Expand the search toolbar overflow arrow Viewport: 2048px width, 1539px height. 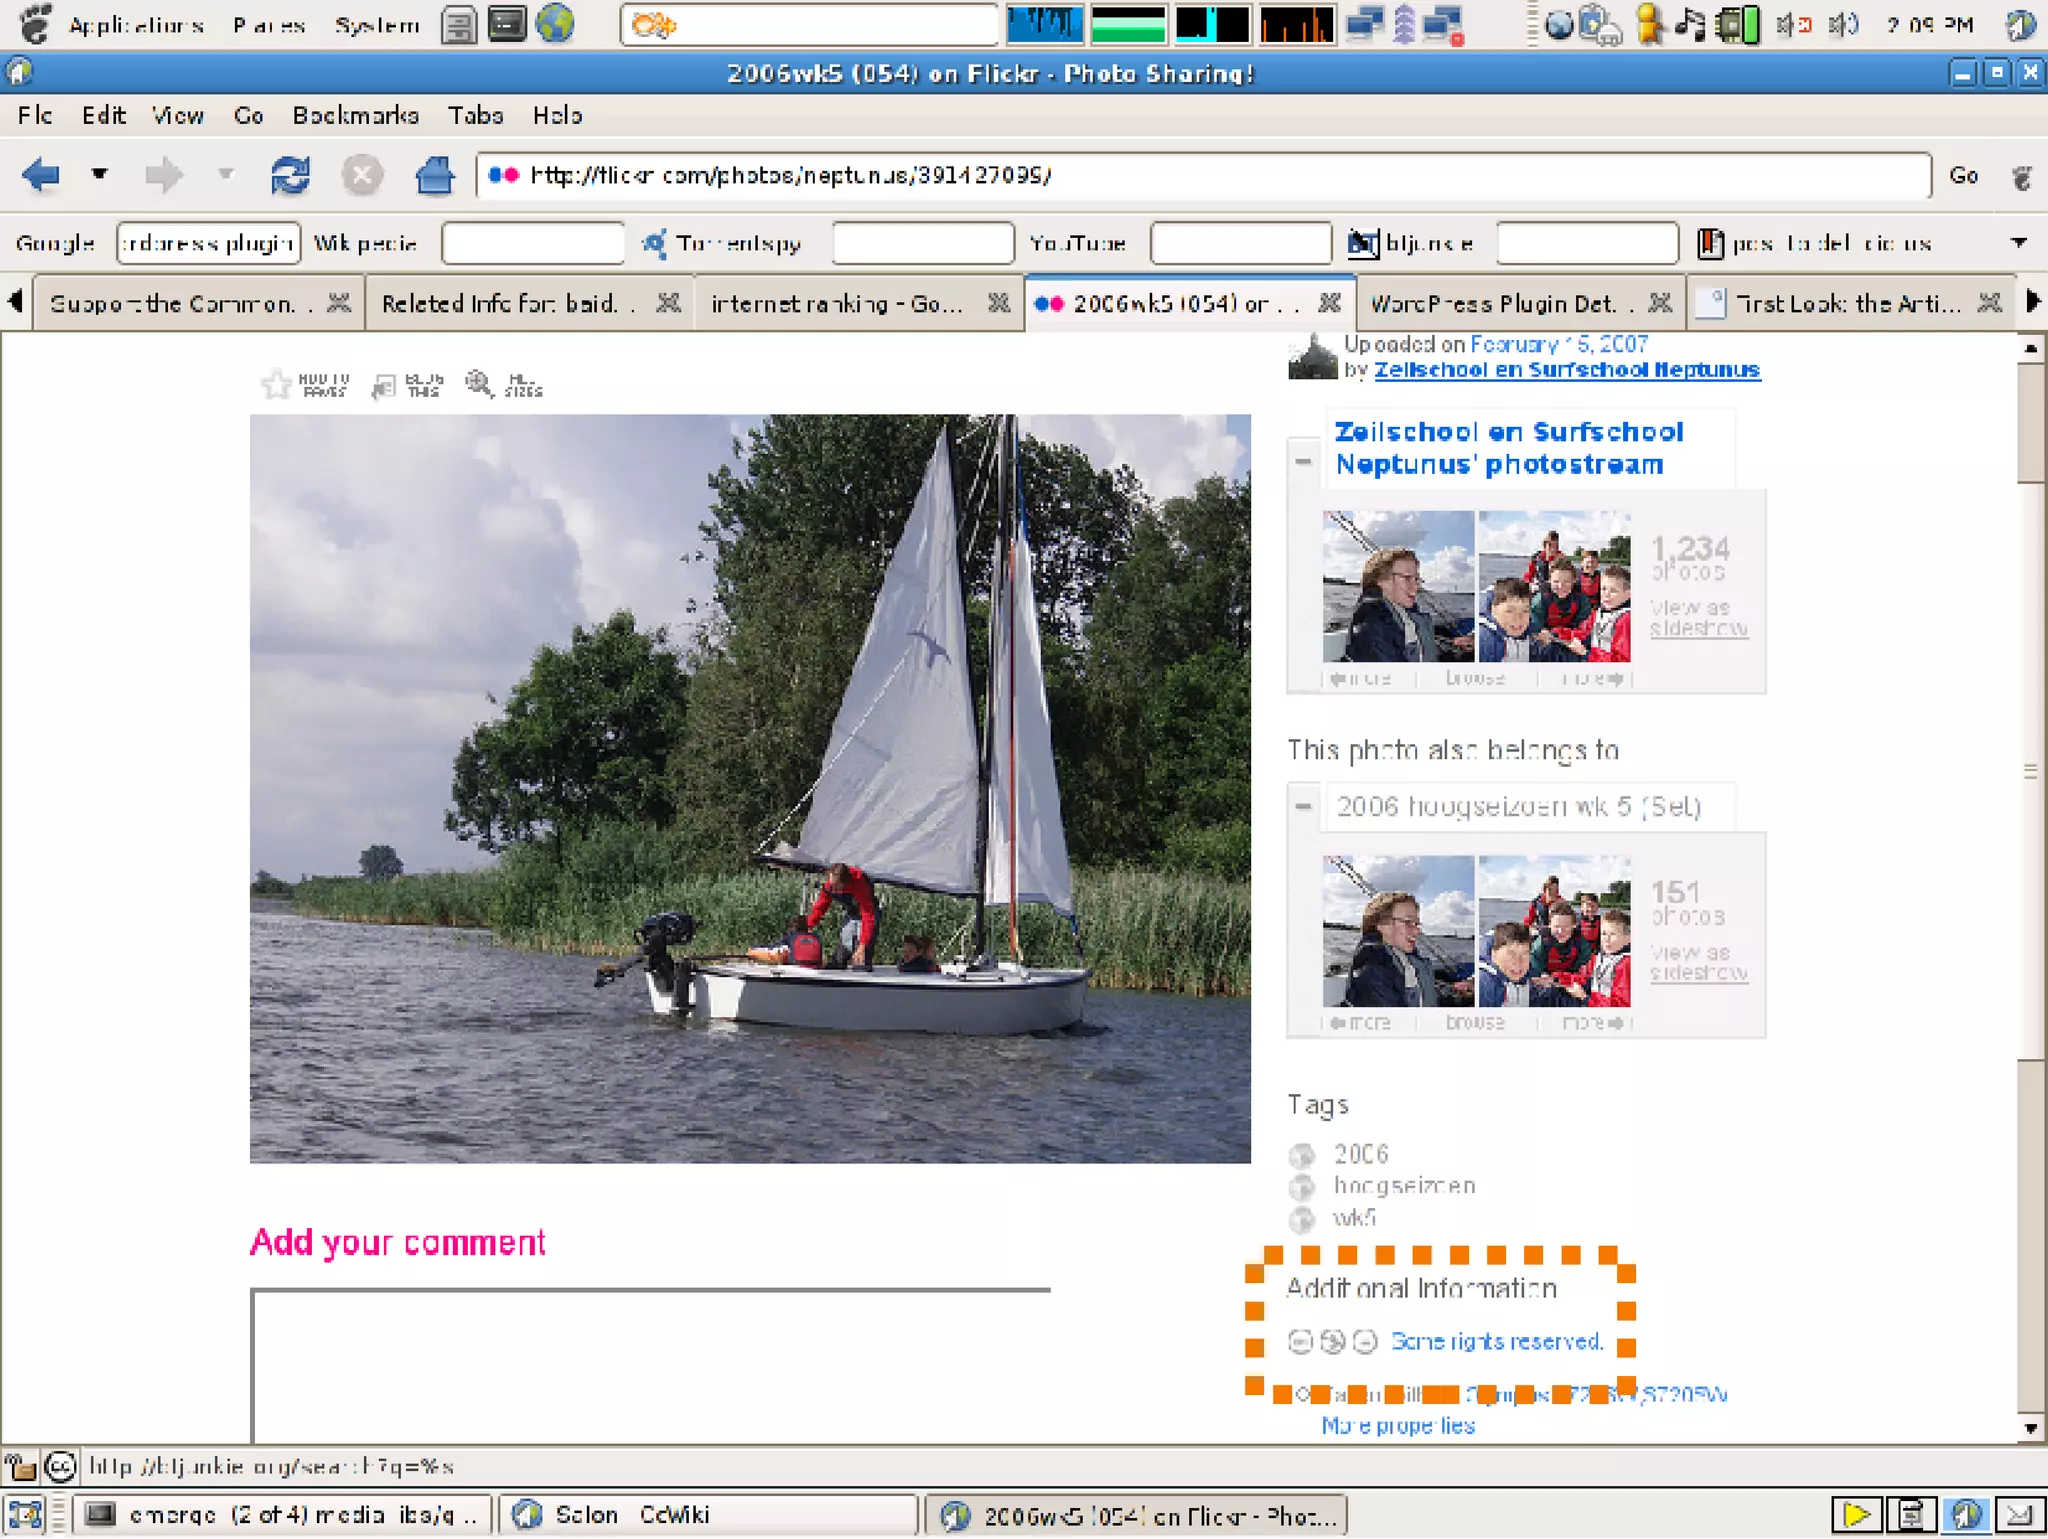(x=2019, y=243)
